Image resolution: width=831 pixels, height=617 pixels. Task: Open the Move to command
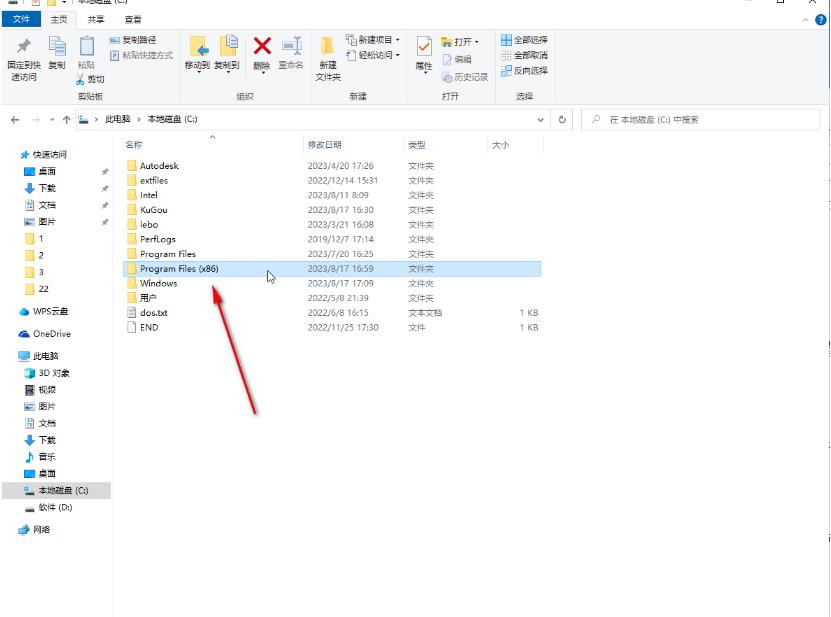click(197, 53)
